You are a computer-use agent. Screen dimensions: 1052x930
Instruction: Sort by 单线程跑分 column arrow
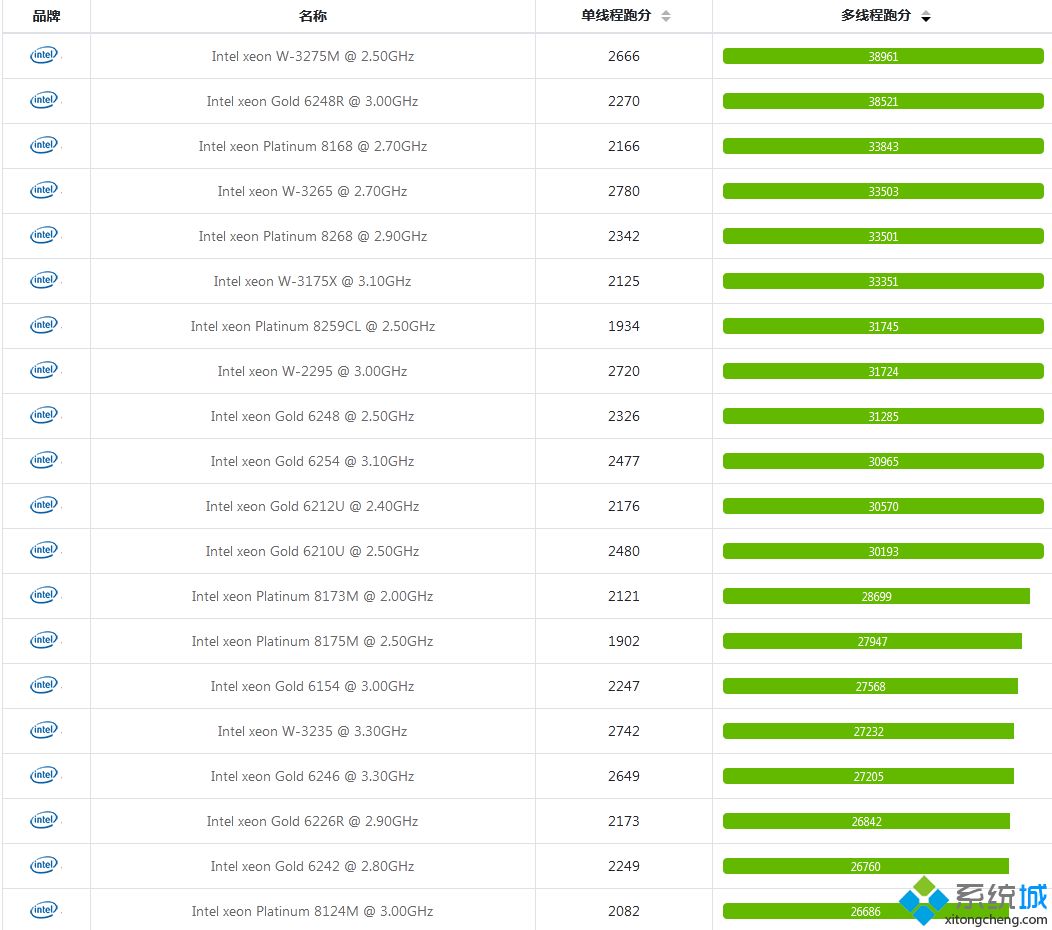(666, 16)
